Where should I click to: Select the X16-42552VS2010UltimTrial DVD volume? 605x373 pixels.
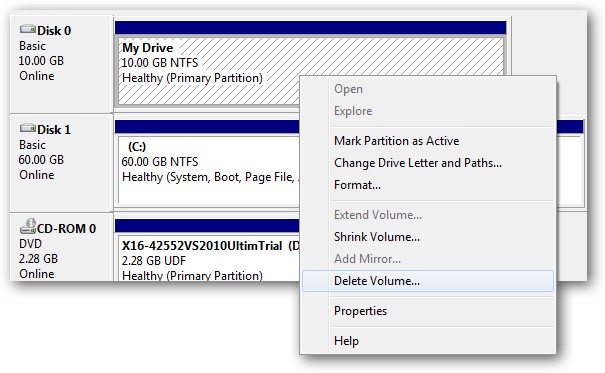tap(208, 258)
